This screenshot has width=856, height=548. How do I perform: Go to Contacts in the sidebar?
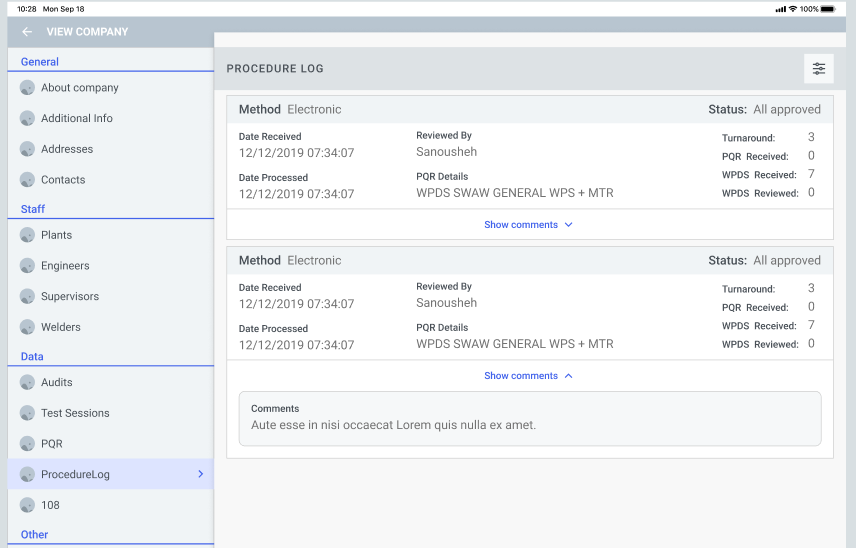tap(63, 180)
